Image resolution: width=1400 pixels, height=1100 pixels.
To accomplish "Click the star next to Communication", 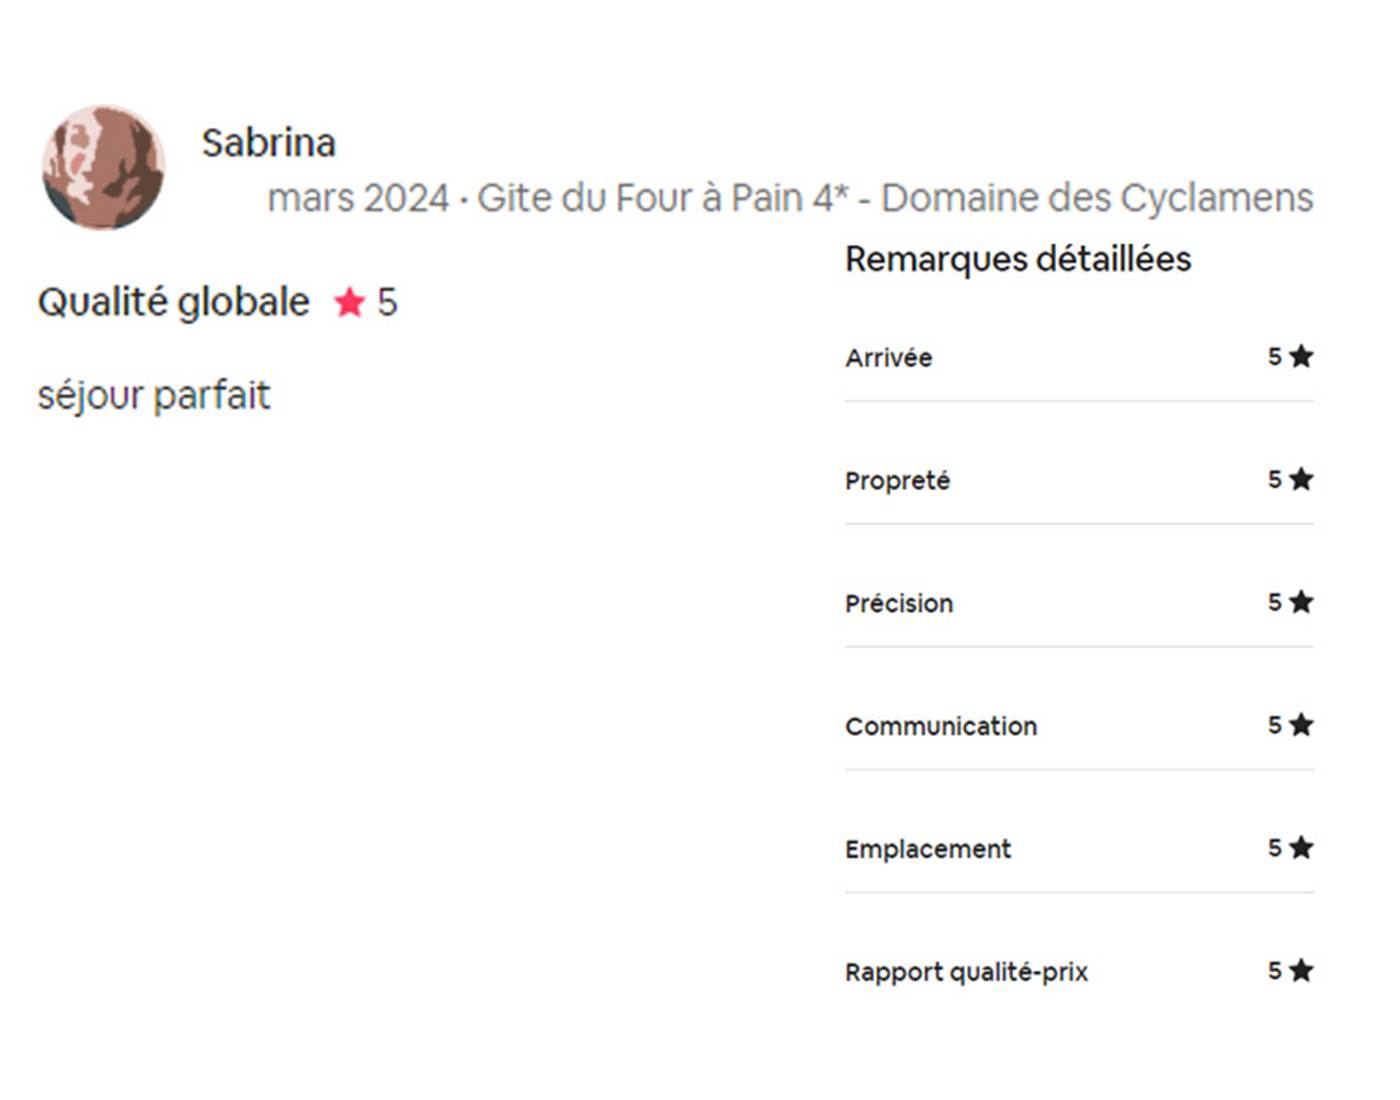I will pos(1301,725).
